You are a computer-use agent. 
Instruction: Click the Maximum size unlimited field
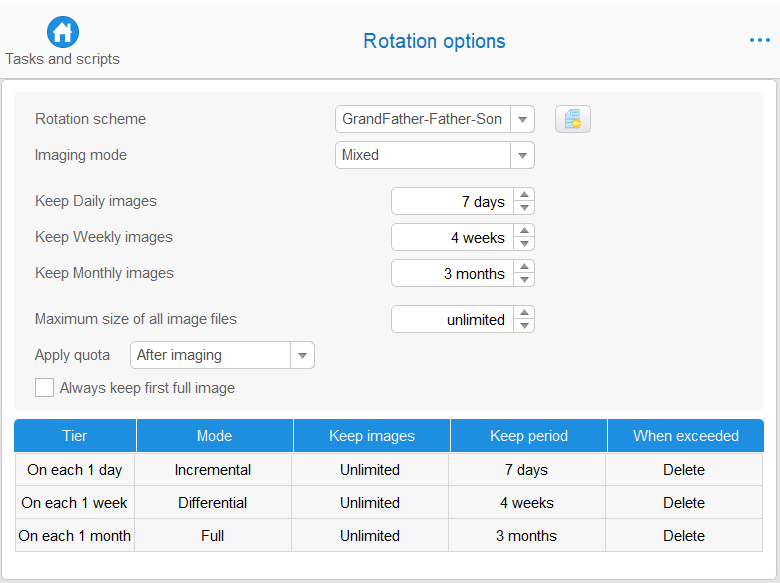click(452, 320)
